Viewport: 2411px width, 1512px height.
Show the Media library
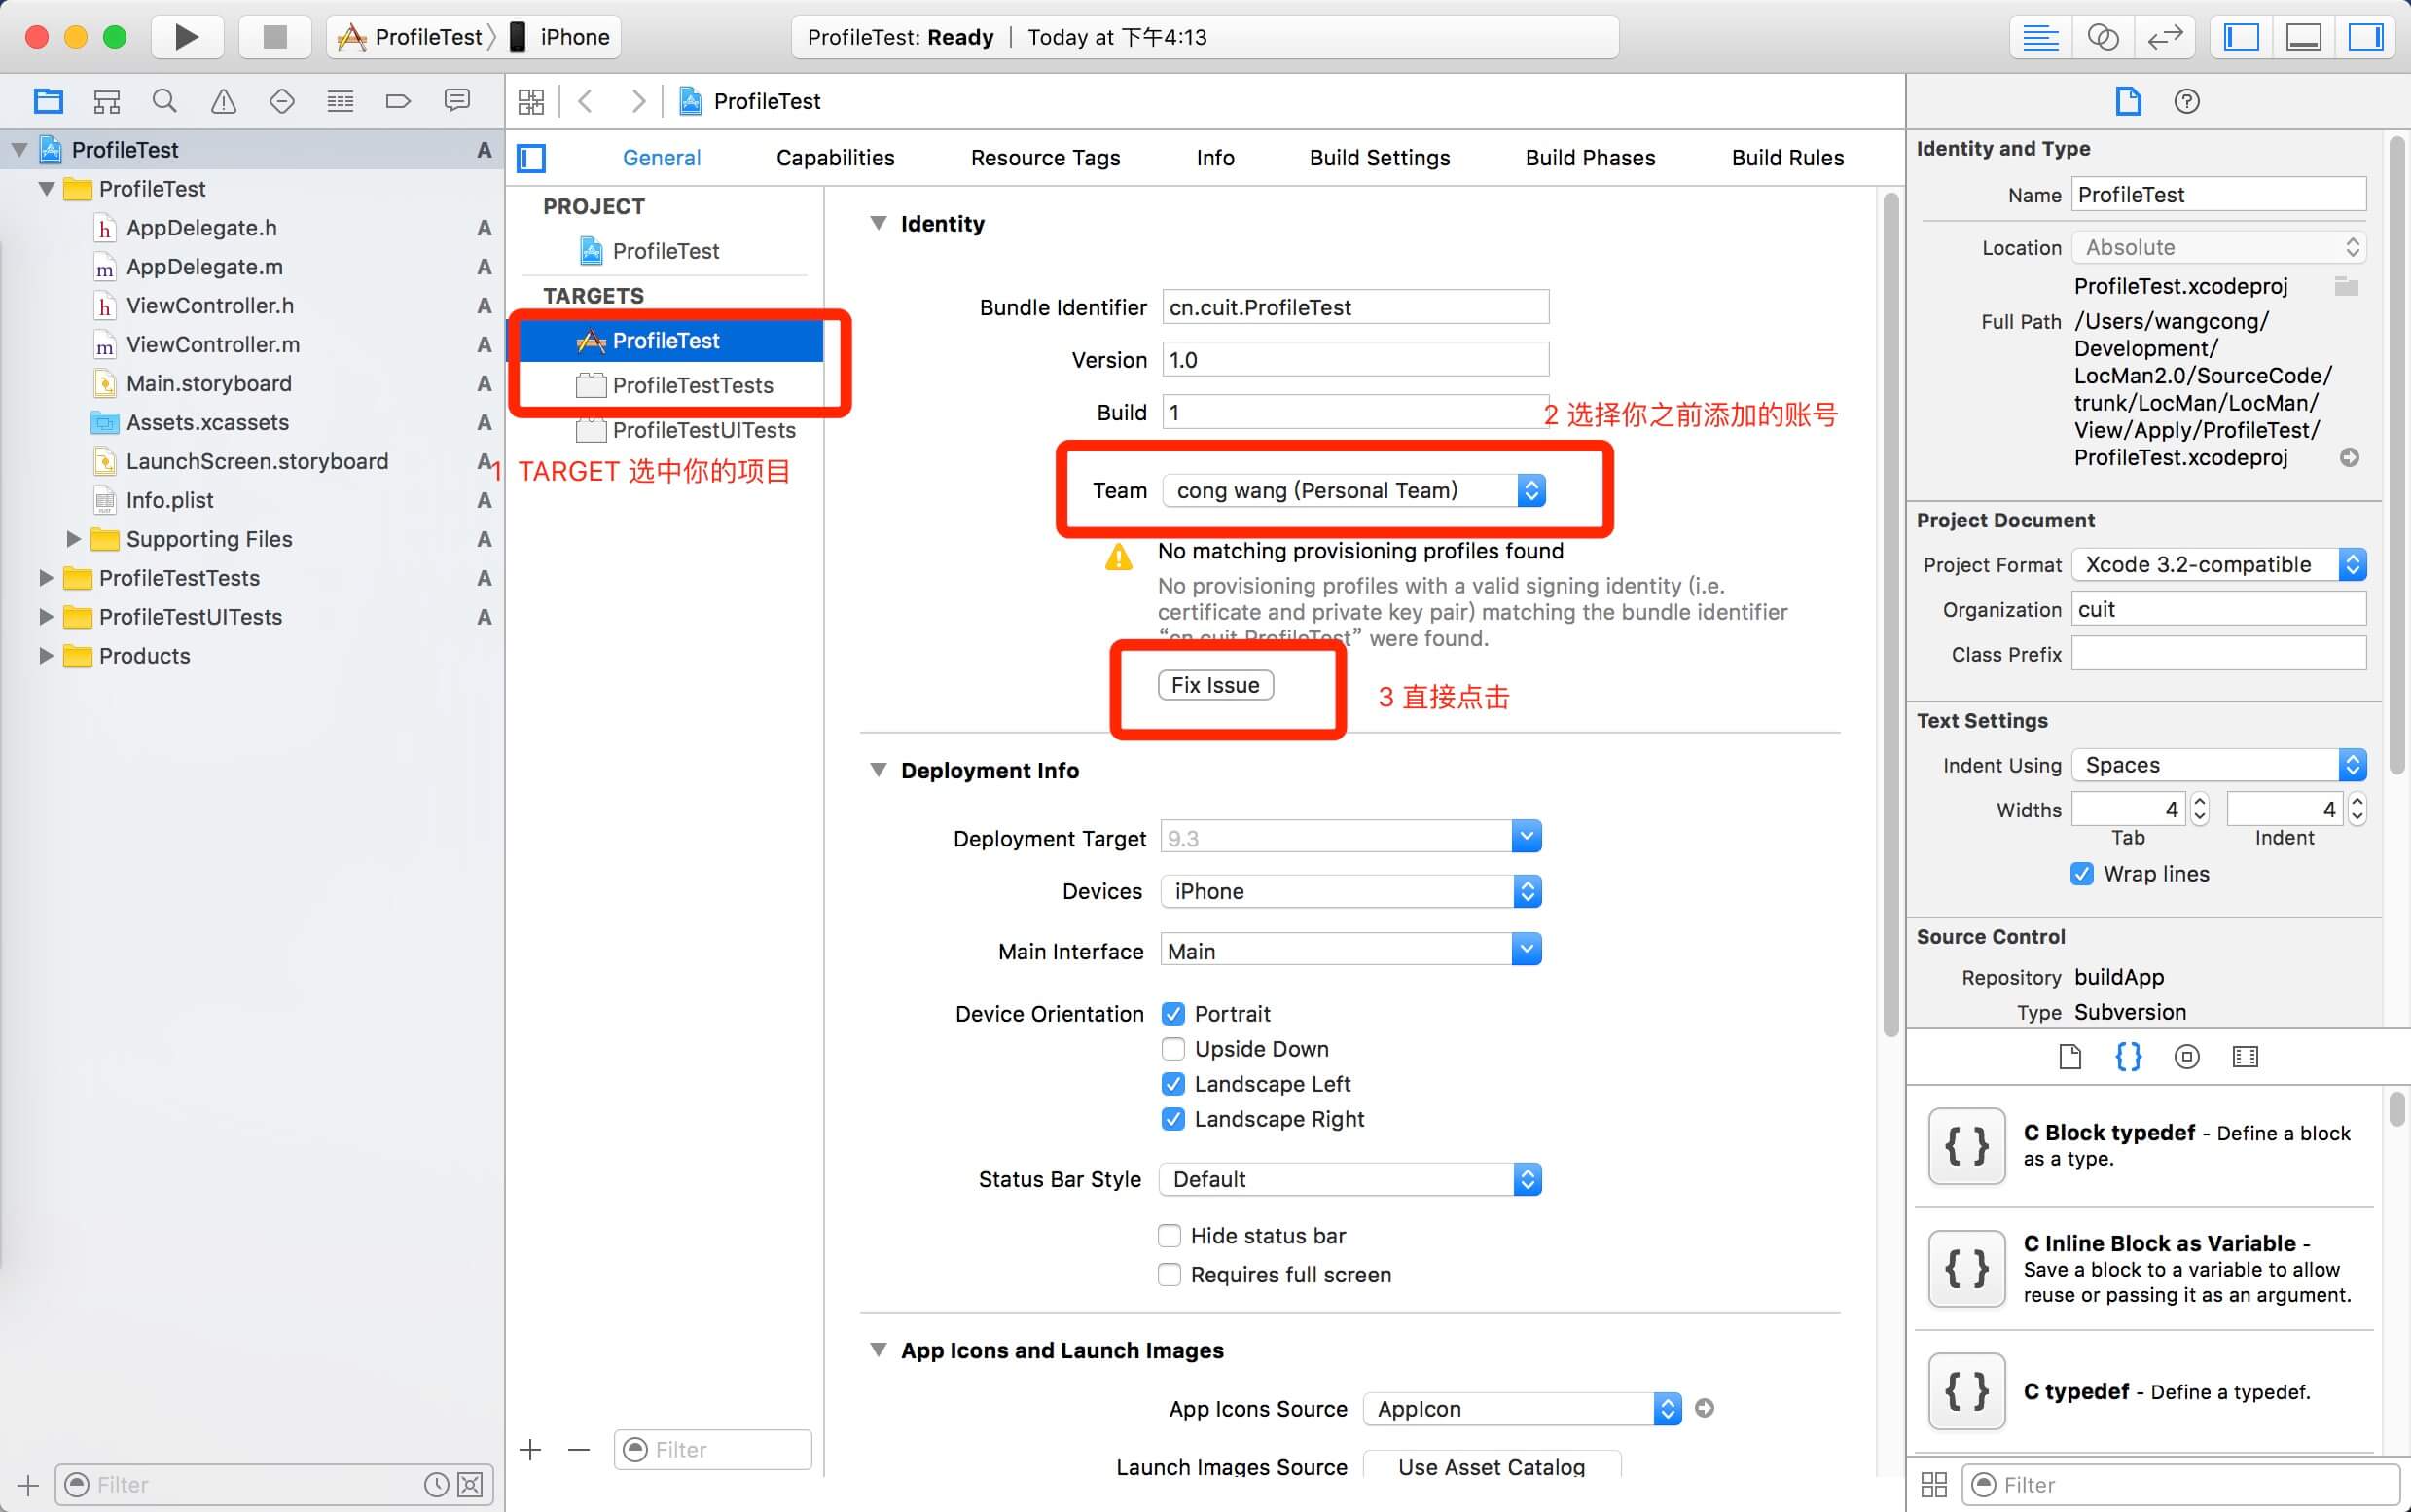coord(2245,1057)
